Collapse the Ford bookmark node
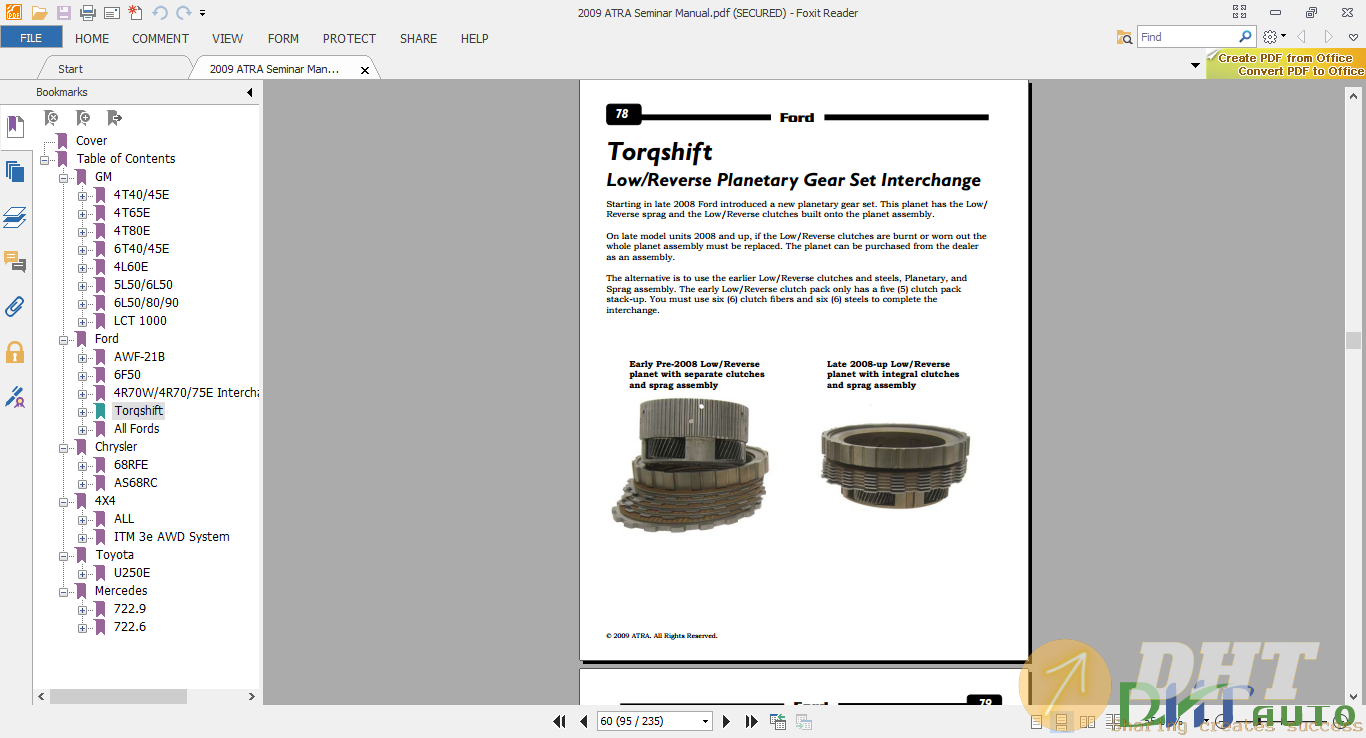The height and width of the screenshot is (738, 1366). coord(64,339)
